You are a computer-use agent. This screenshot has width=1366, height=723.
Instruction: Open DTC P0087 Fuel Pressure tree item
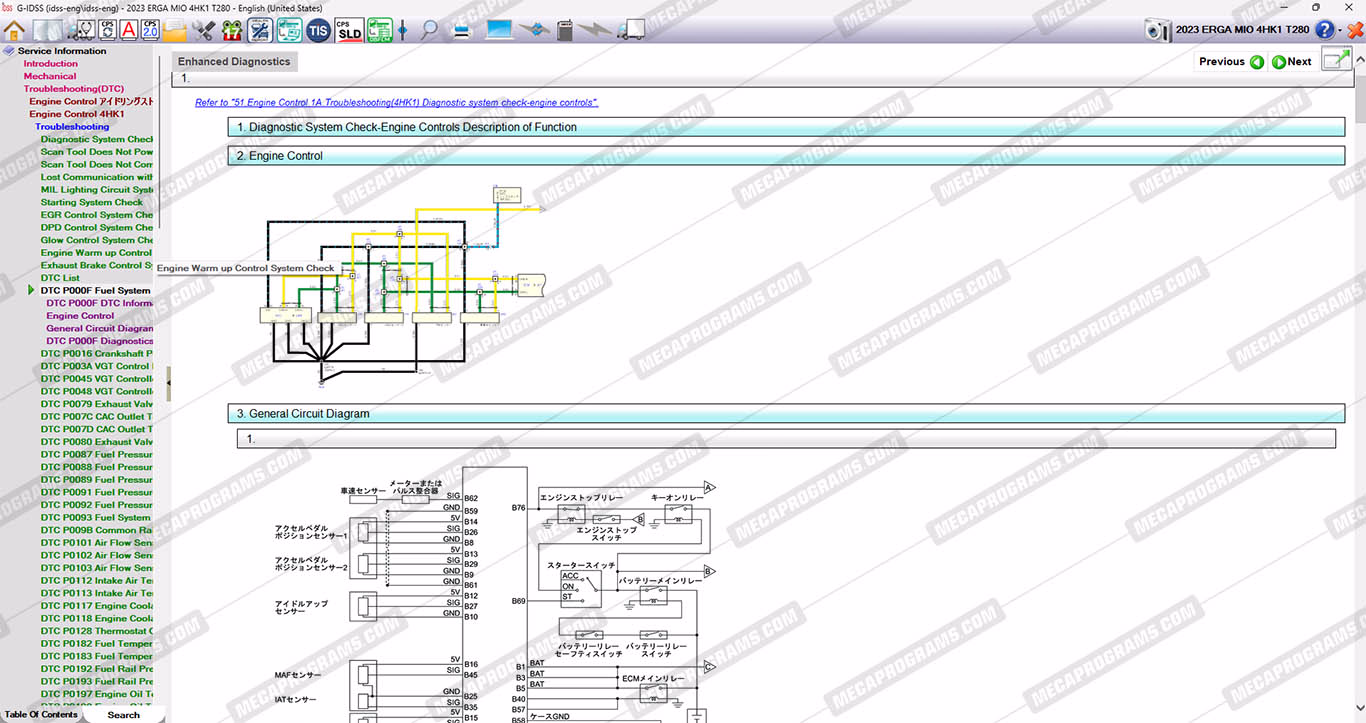[x=97, y=455]
